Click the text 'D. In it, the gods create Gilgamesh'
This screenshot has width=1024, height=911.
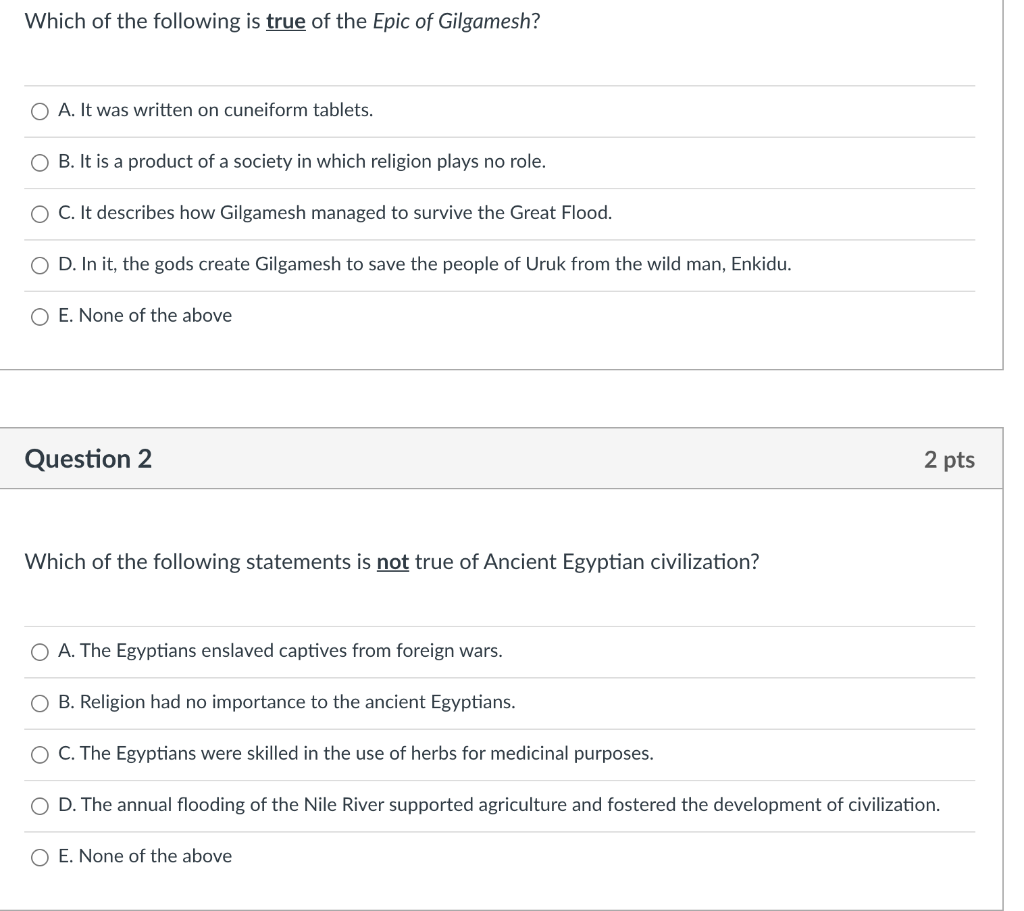200,264
